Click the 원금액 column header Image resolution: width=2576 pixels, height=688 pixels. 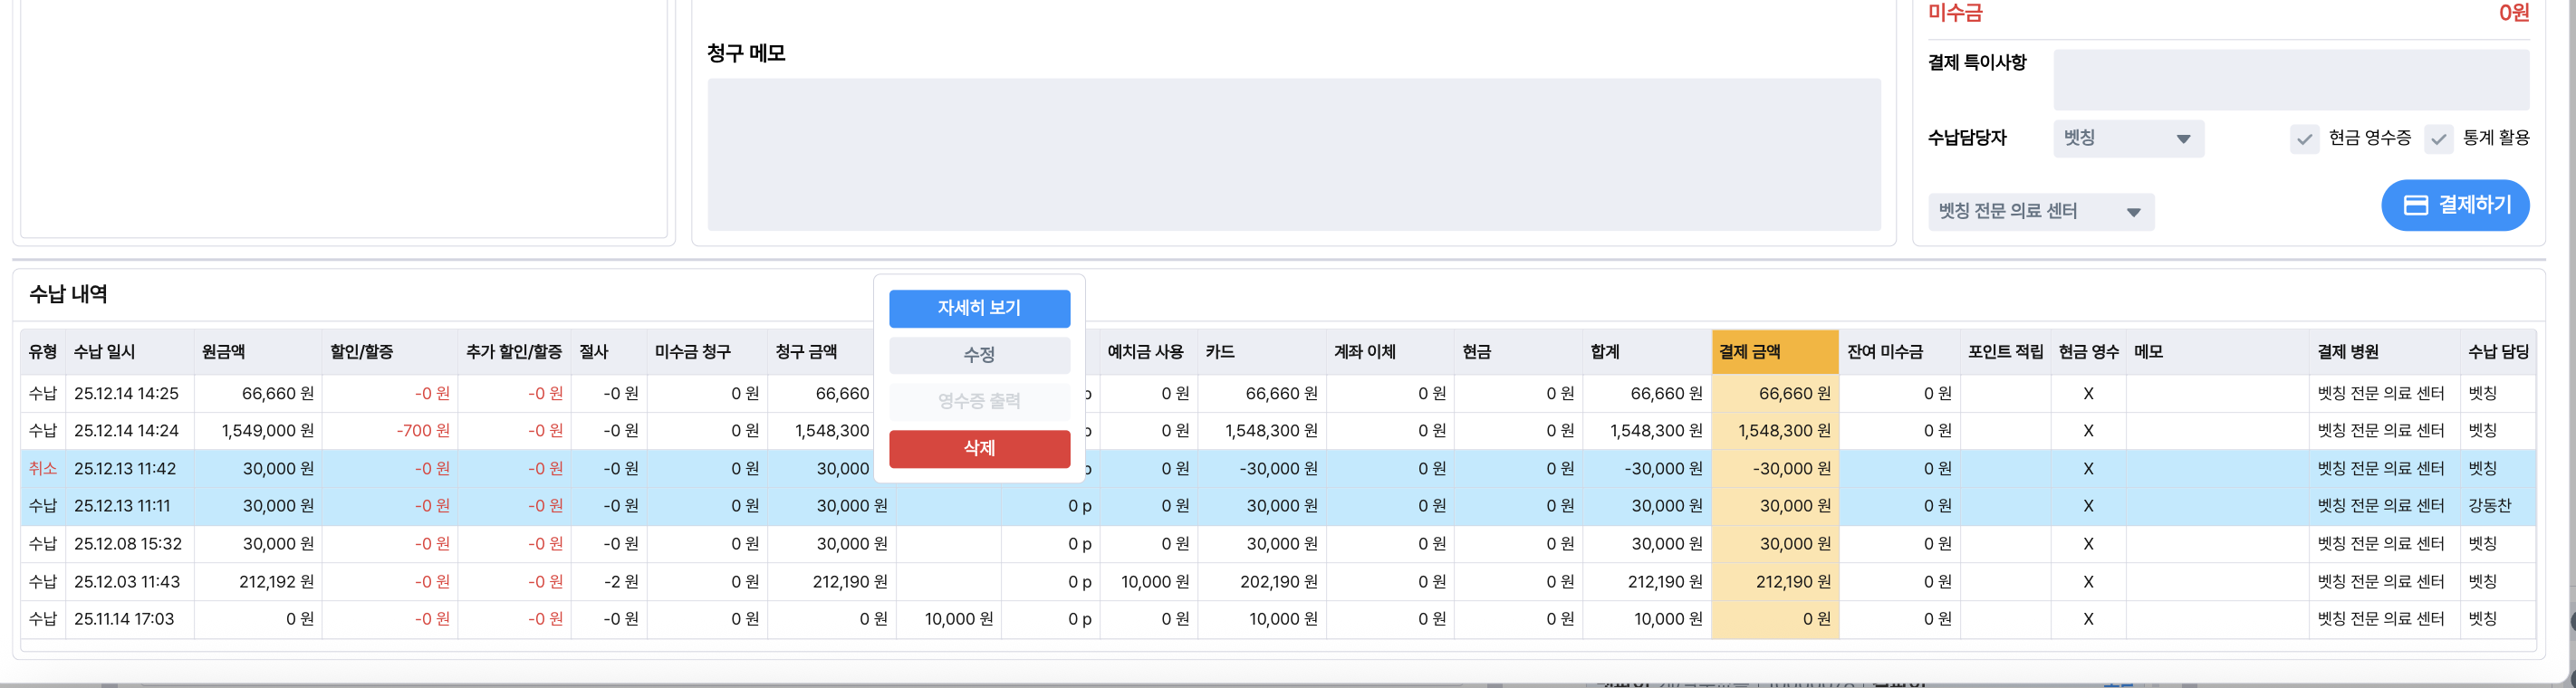[224, 352]
